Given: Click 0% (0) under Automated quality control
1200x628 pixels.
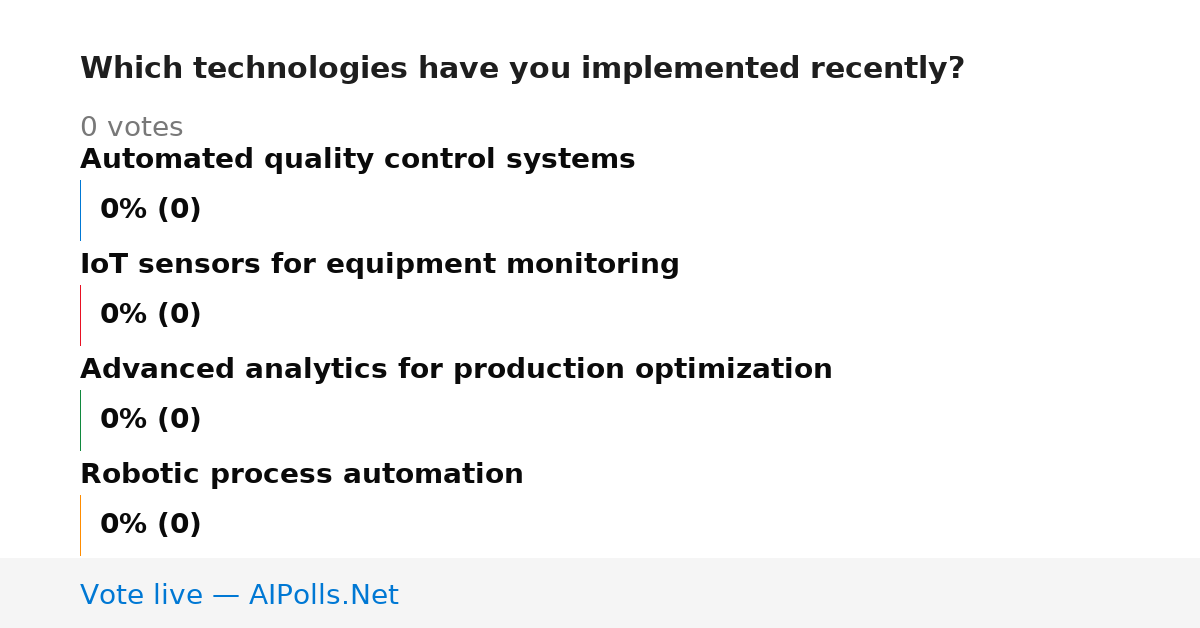Looking at the screenshot, I should tap(150, 210).
